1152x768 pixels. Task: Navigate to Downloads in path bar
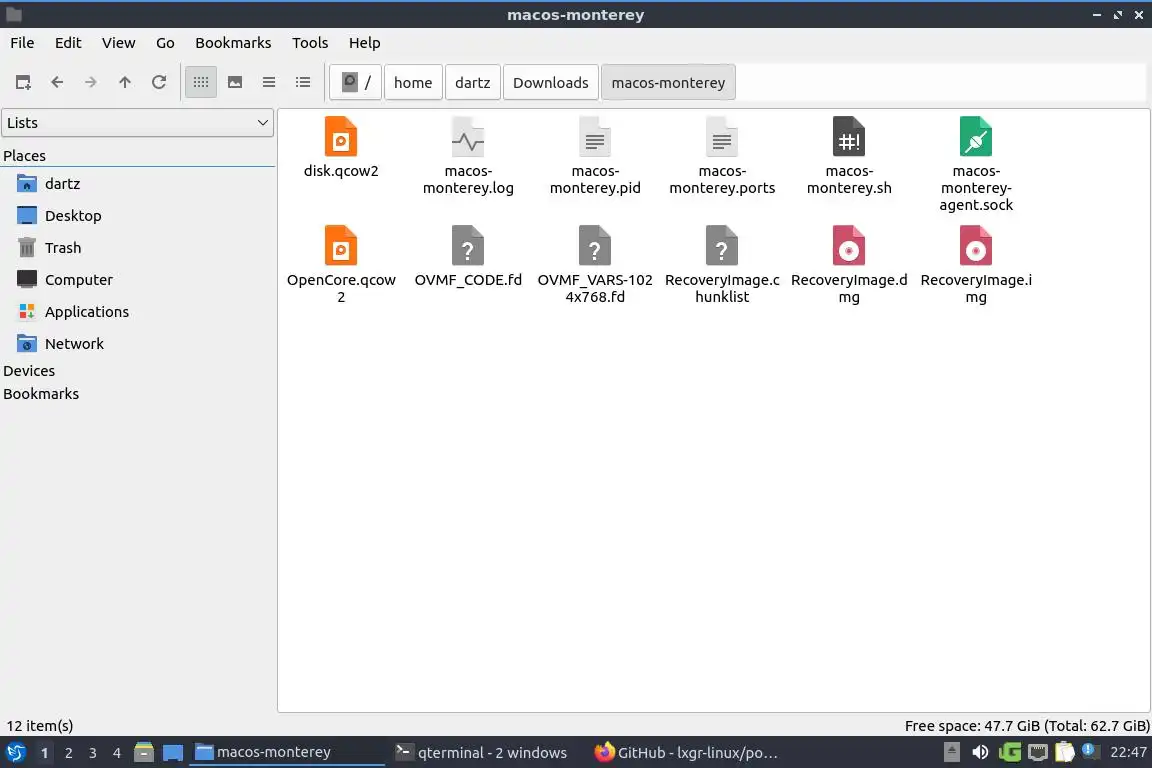click(550, 82)
